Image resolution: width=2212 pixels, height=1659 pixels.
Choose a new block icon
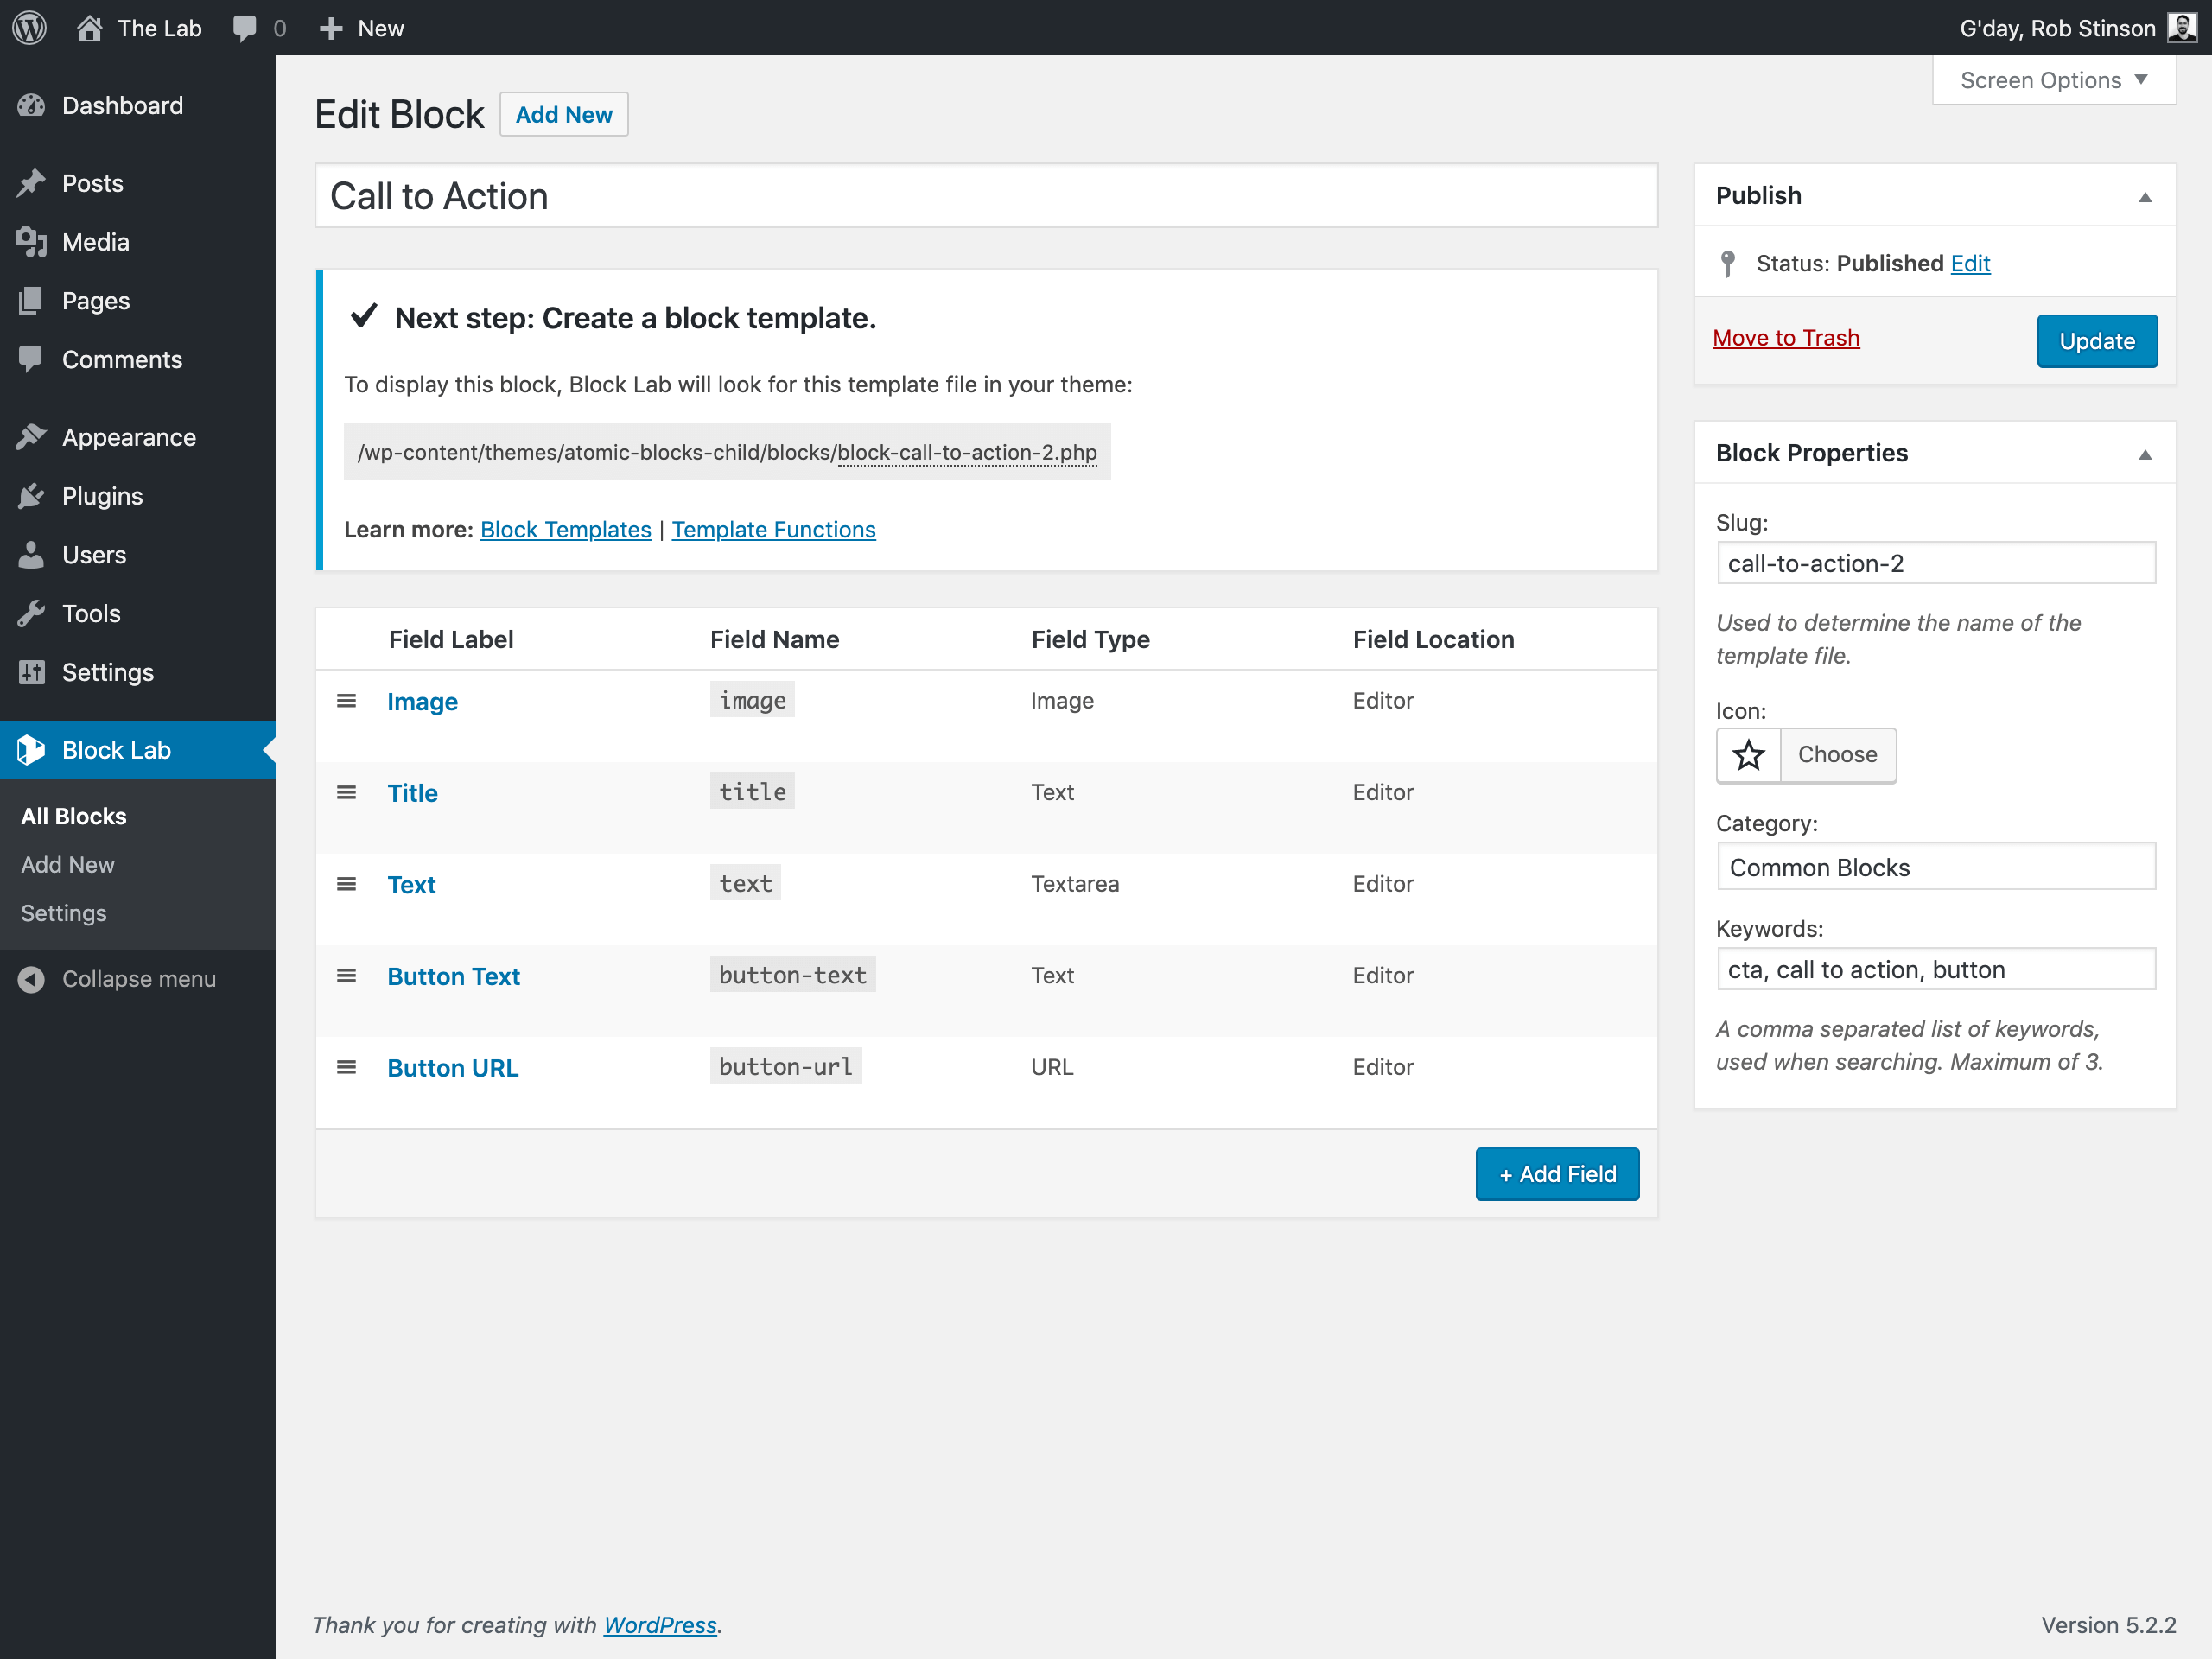pos(1837,755)
